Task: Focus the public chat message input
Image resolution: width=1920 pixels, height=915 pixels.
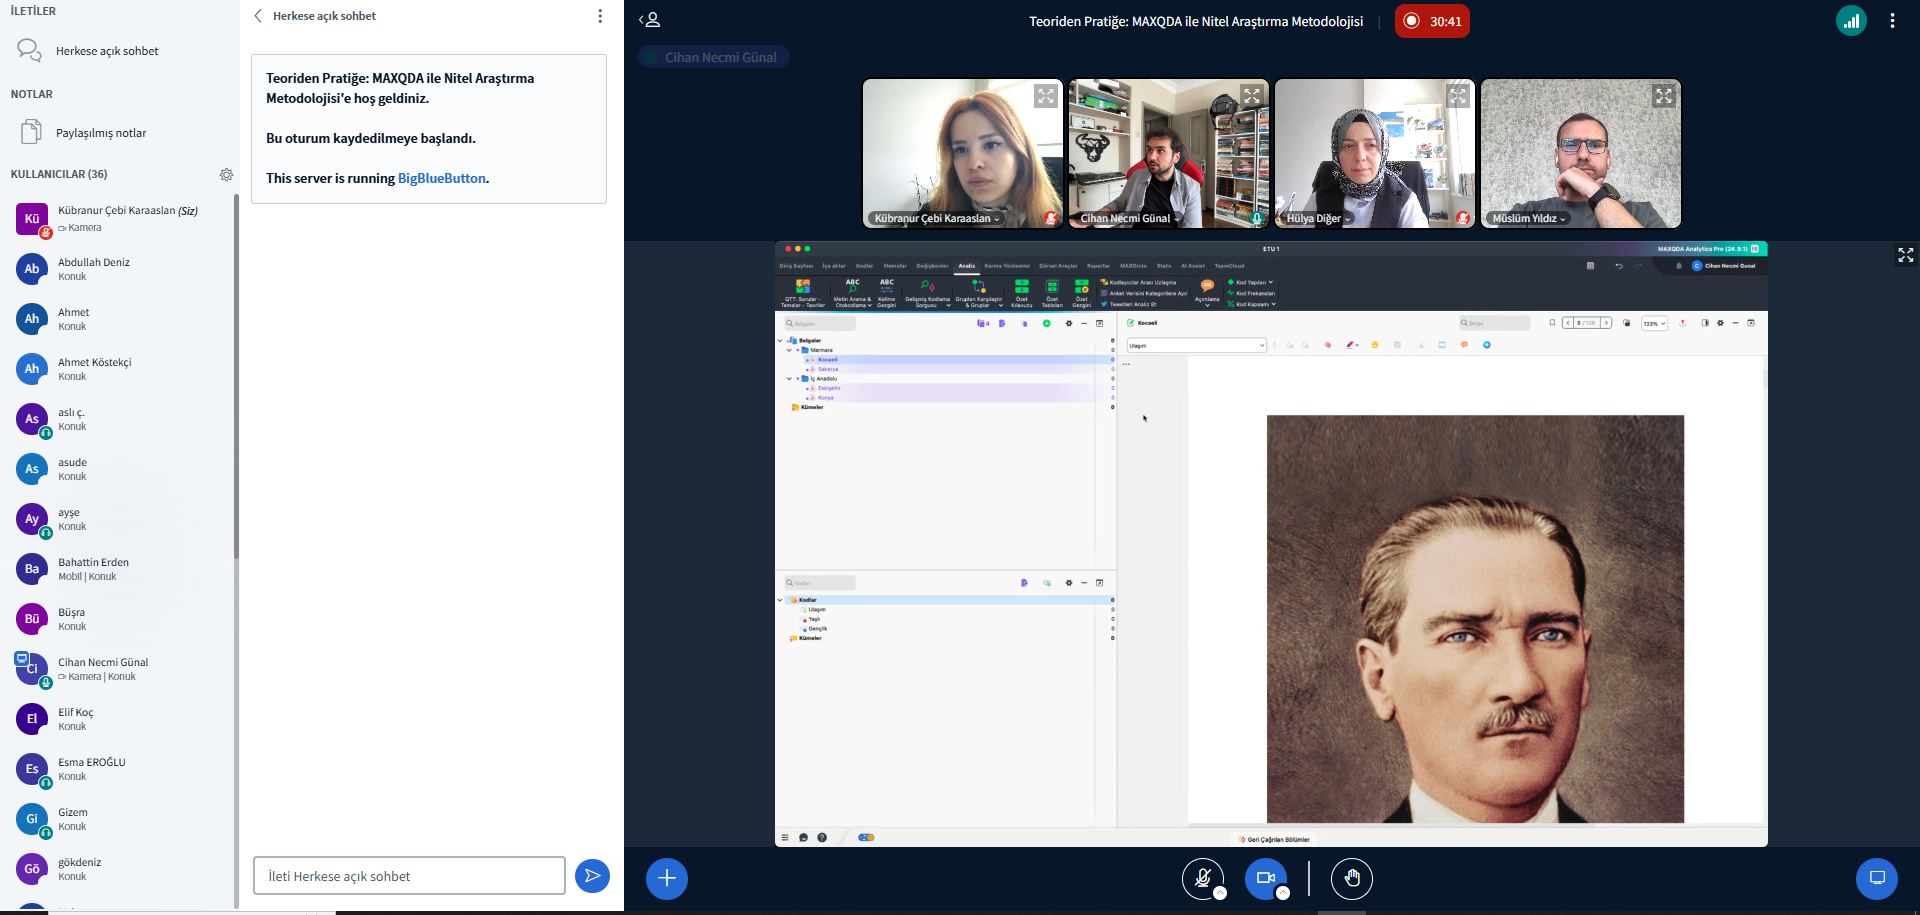Action: [409, 876]
